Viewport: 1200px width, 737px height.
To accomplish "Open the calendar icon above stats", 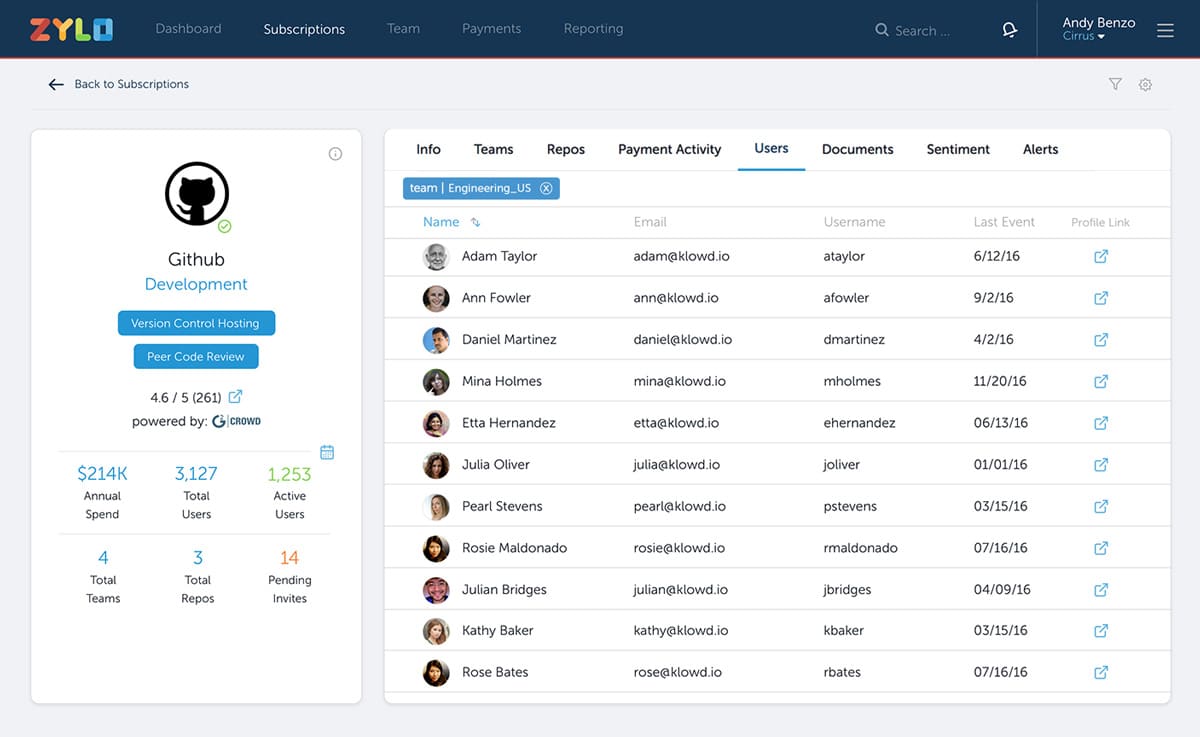I will pos(327,452).
